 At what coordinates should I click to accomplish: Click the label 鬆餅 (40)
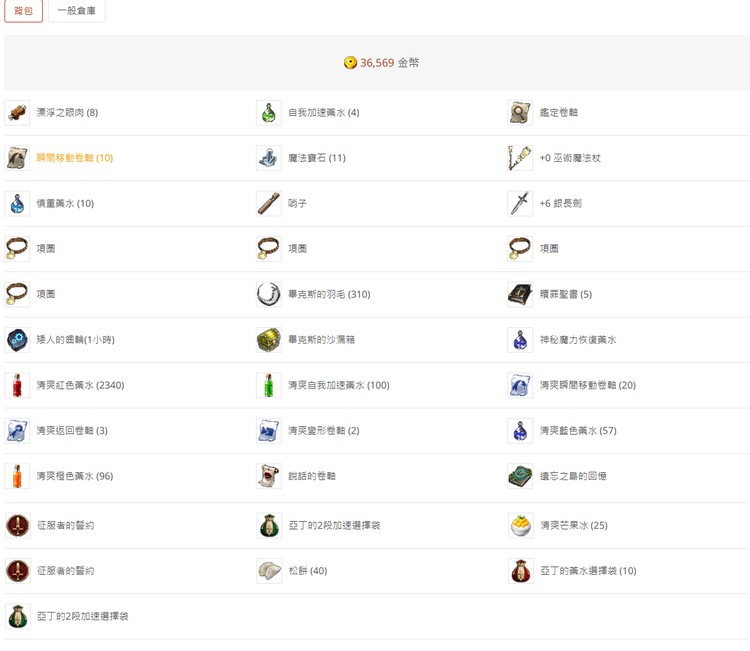[308, 571]
